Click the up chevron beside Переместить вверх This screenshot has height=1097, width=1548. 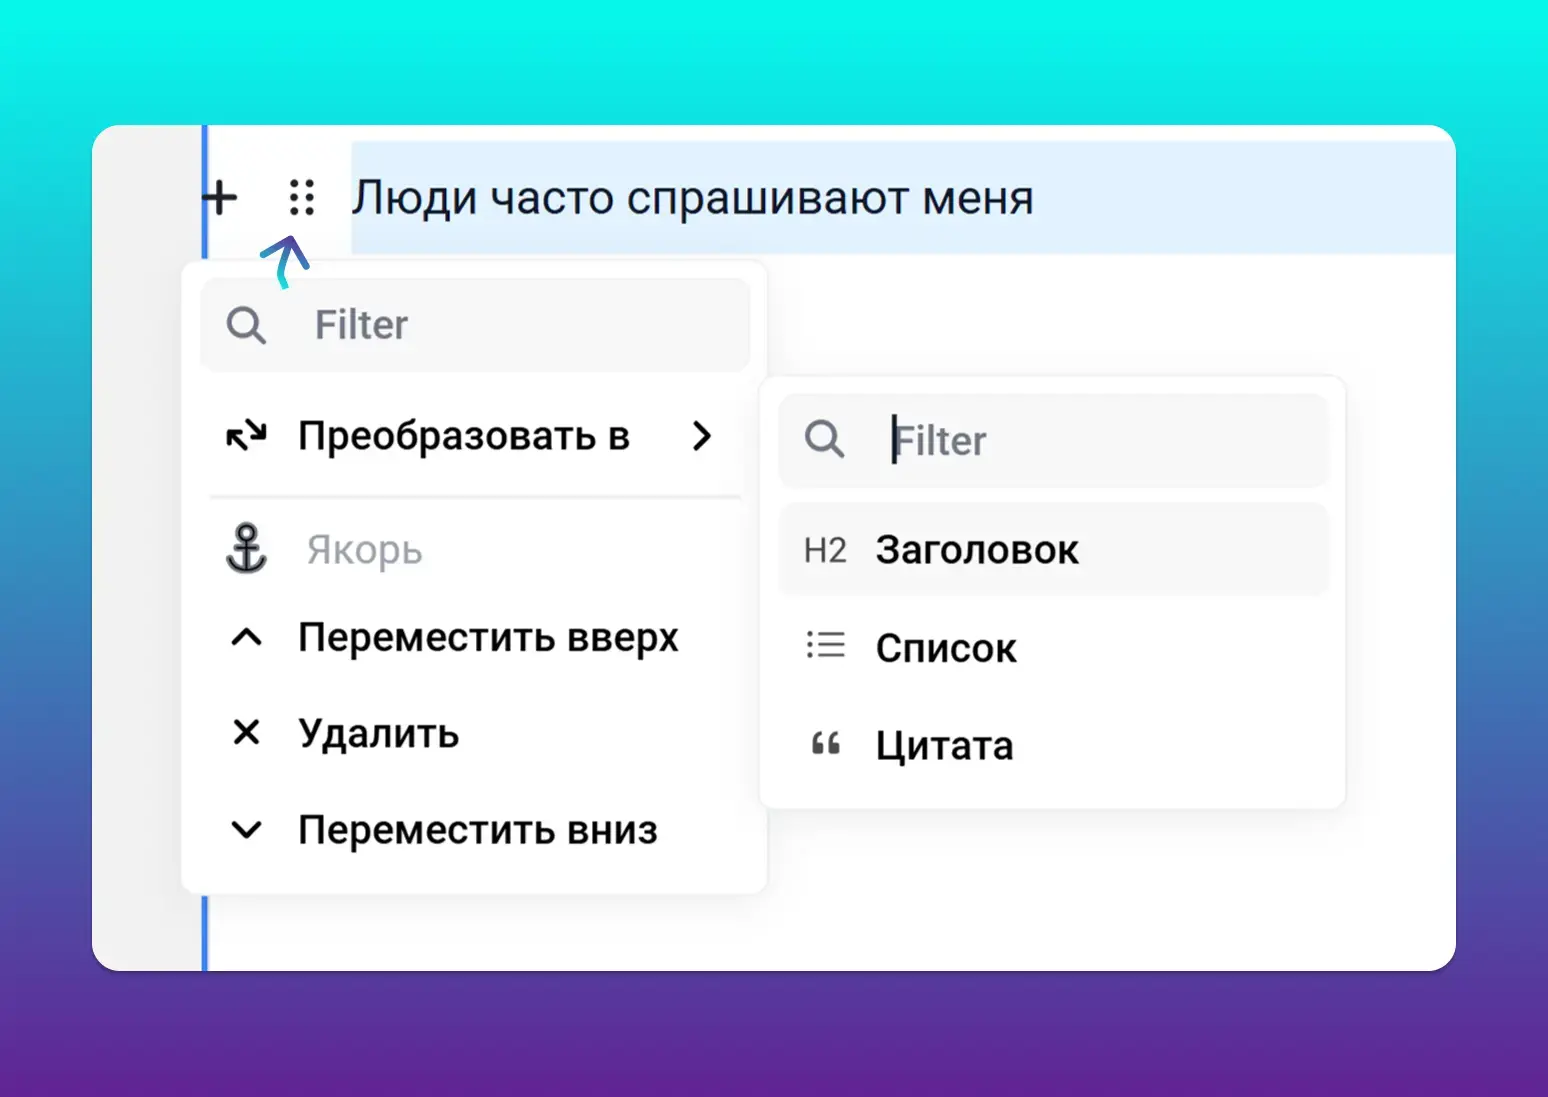click(x=246, y=637)
